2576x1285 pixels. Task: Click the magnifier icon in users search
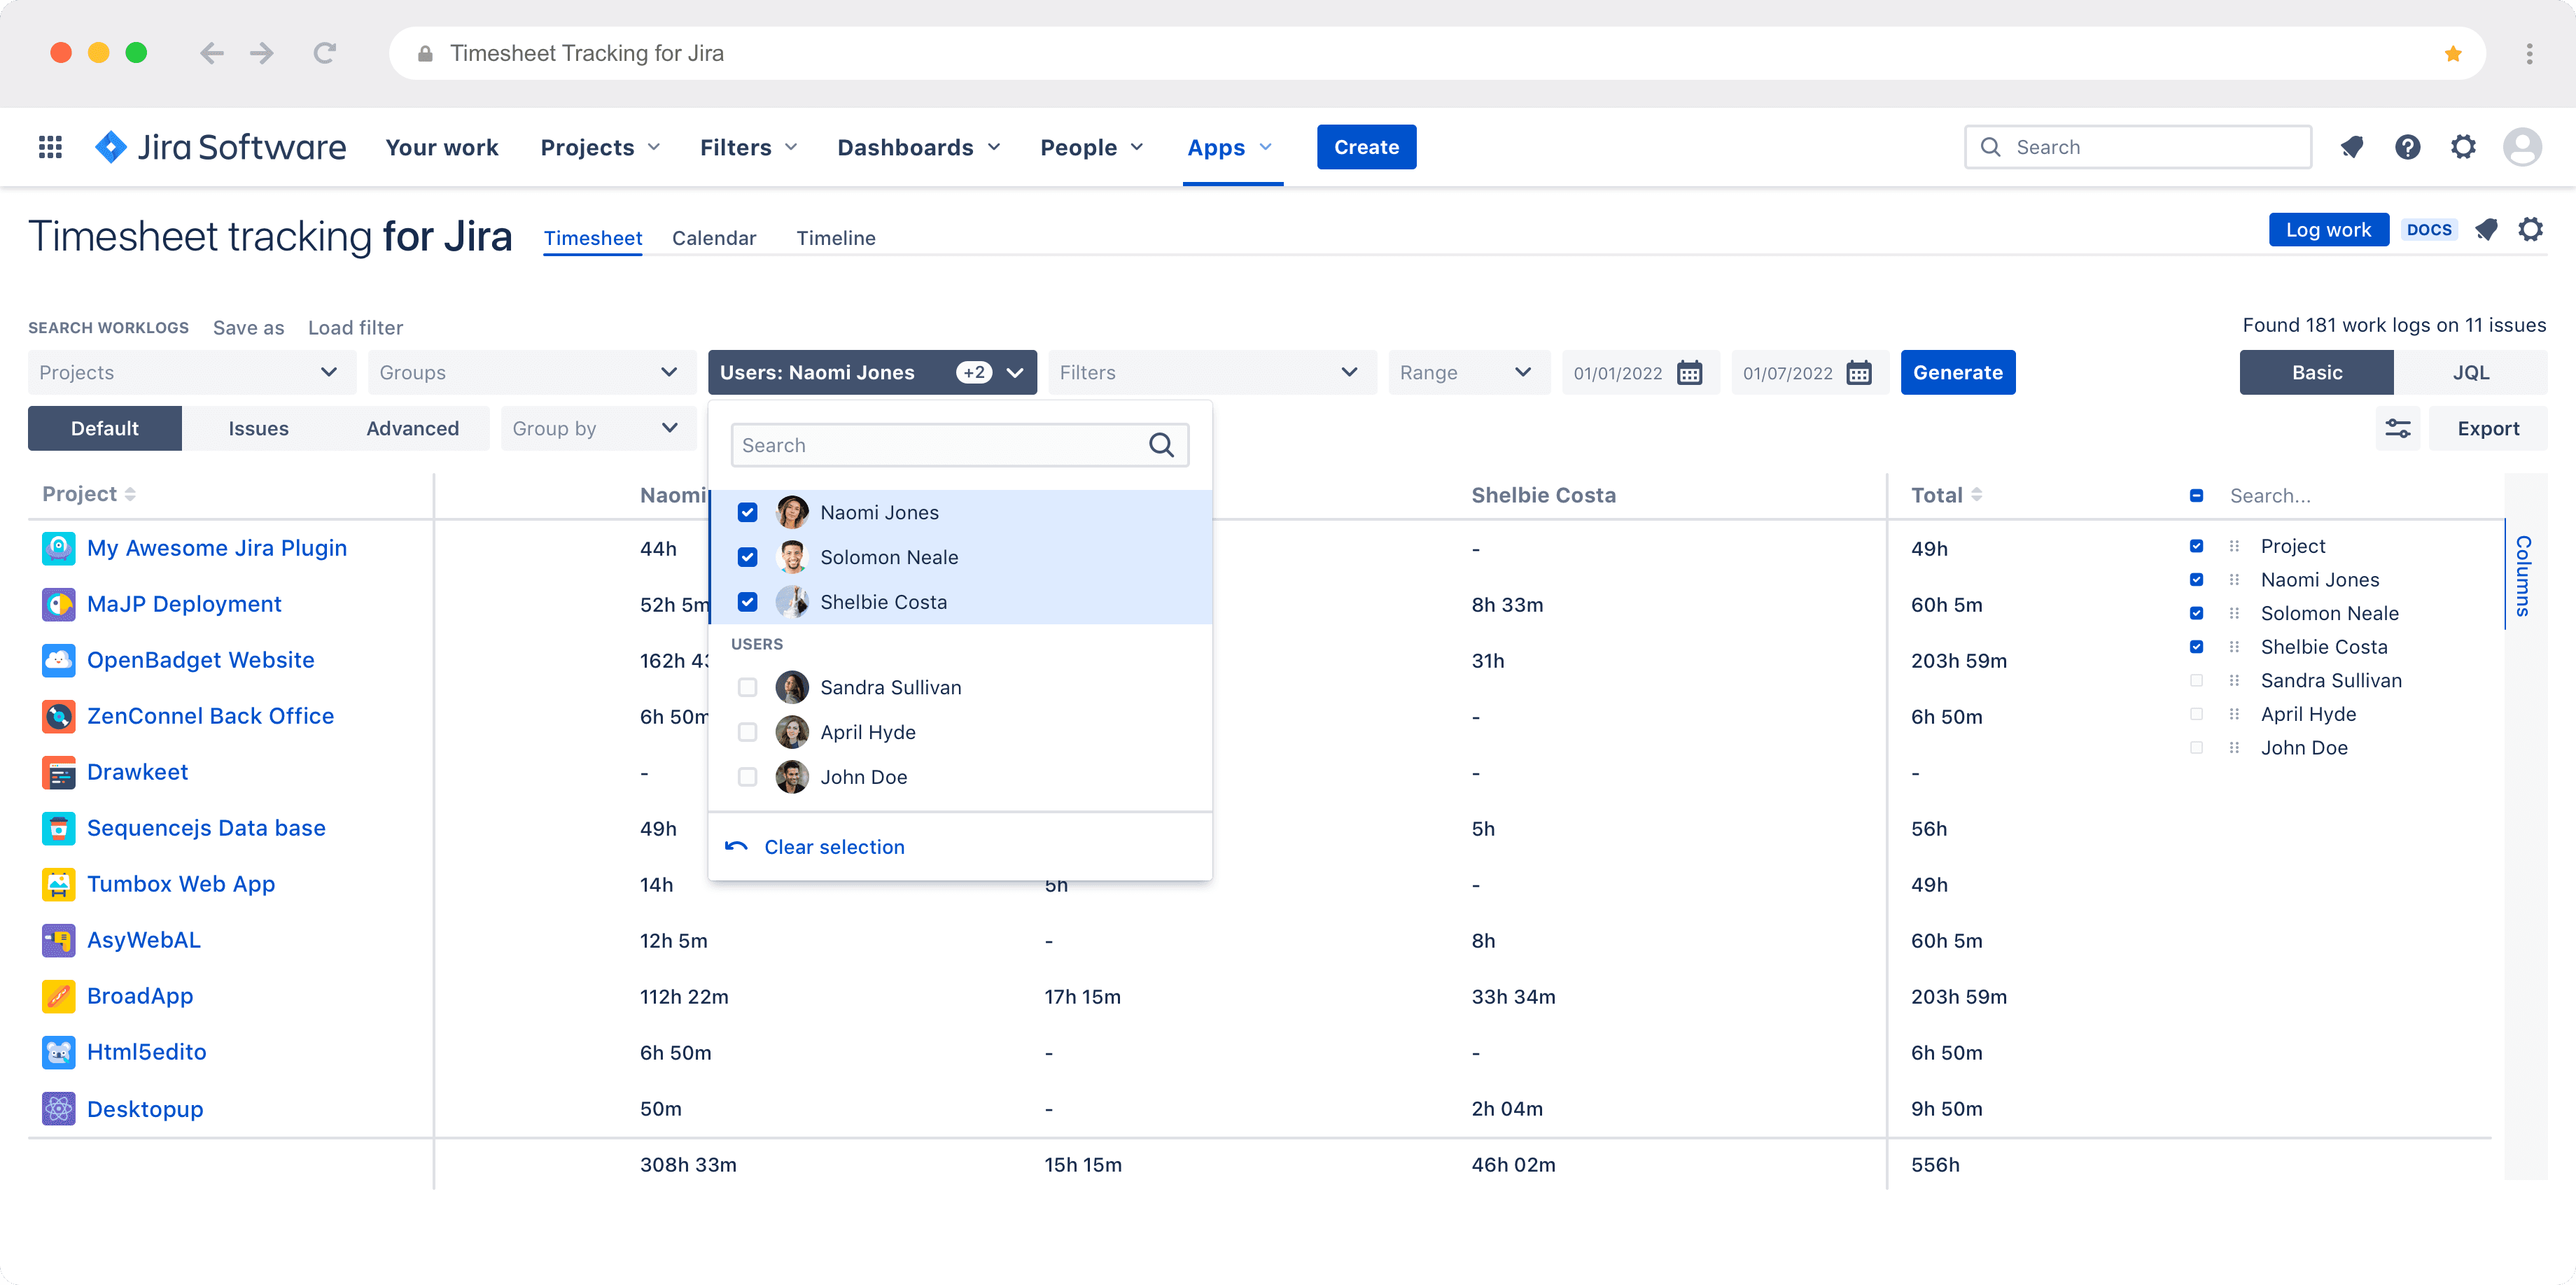click(x=1161, y=445)
